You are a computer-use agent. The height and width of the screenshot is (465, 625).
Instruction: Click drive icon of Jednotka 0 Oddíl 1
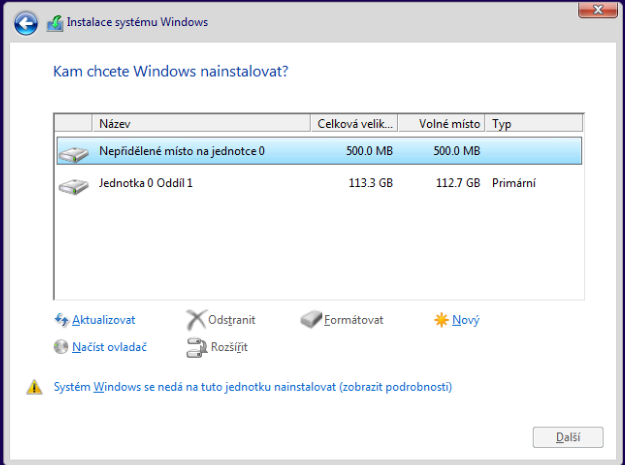pos(73,185)
